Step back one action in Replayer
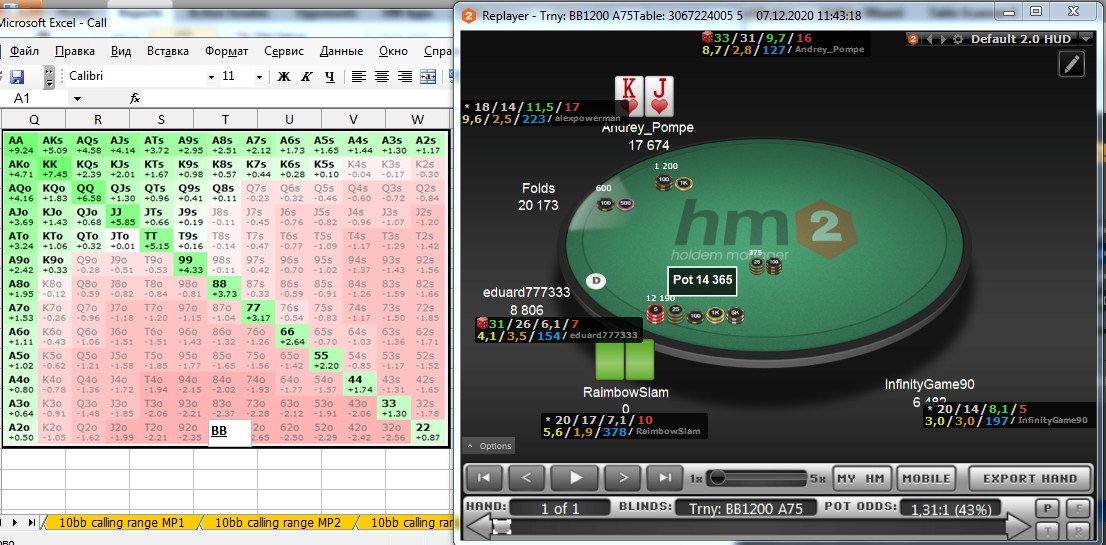 pos(527,478)
